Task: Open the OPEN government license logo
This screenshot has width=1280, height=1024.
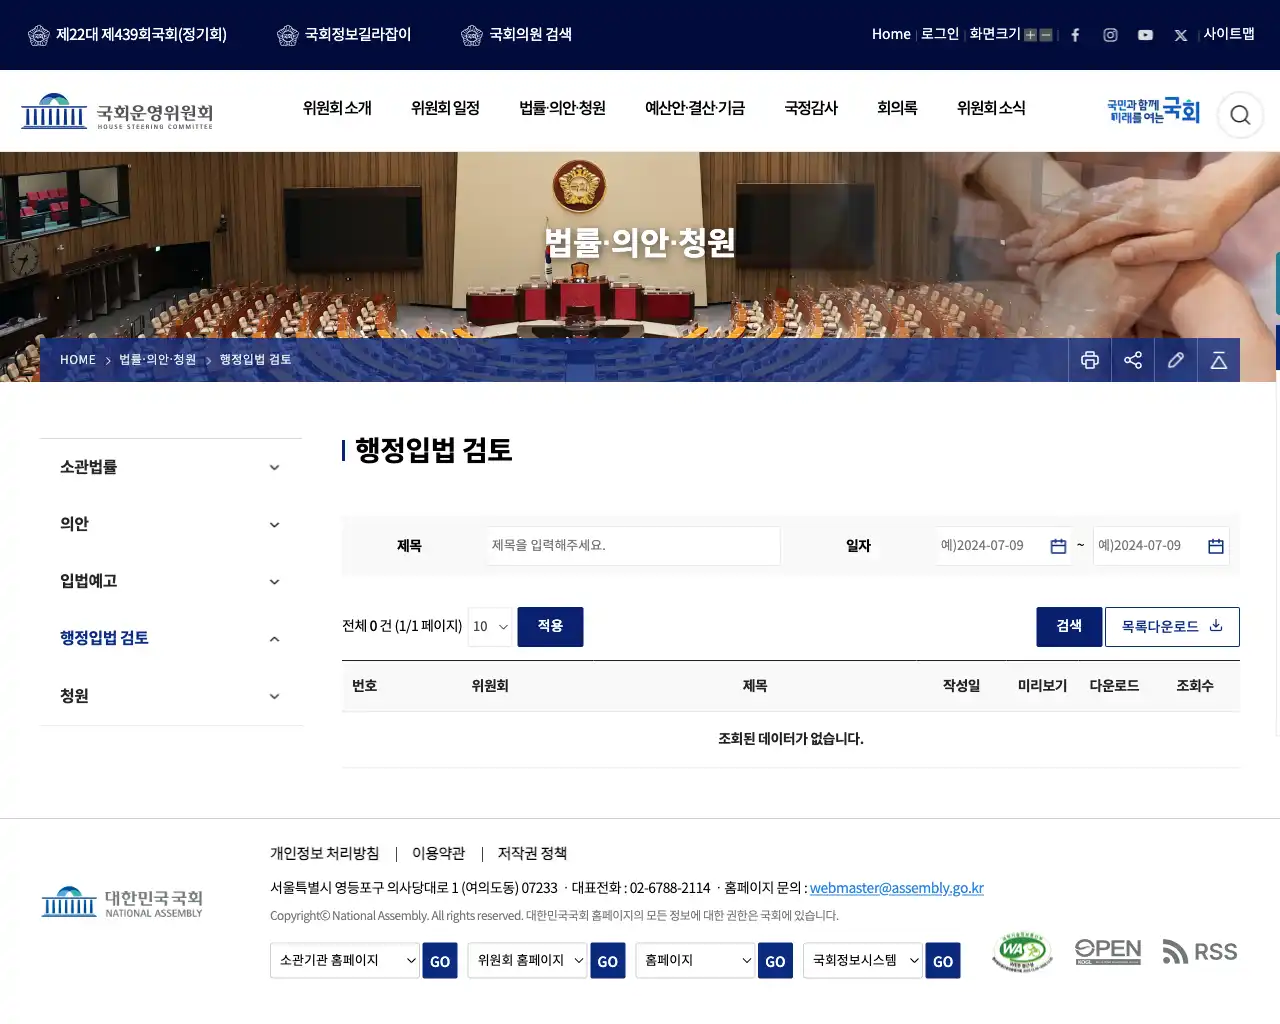Action: click(1108, 952)
